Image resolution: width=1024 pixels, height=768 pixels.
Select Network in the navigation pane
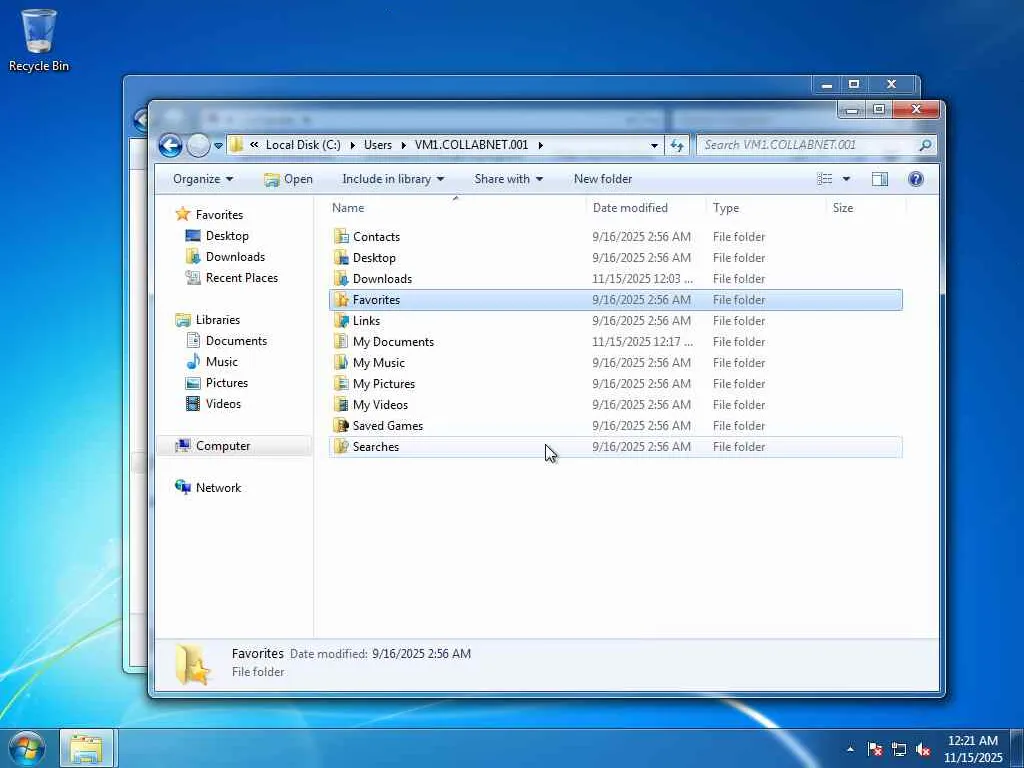click(x=218, y=488)
